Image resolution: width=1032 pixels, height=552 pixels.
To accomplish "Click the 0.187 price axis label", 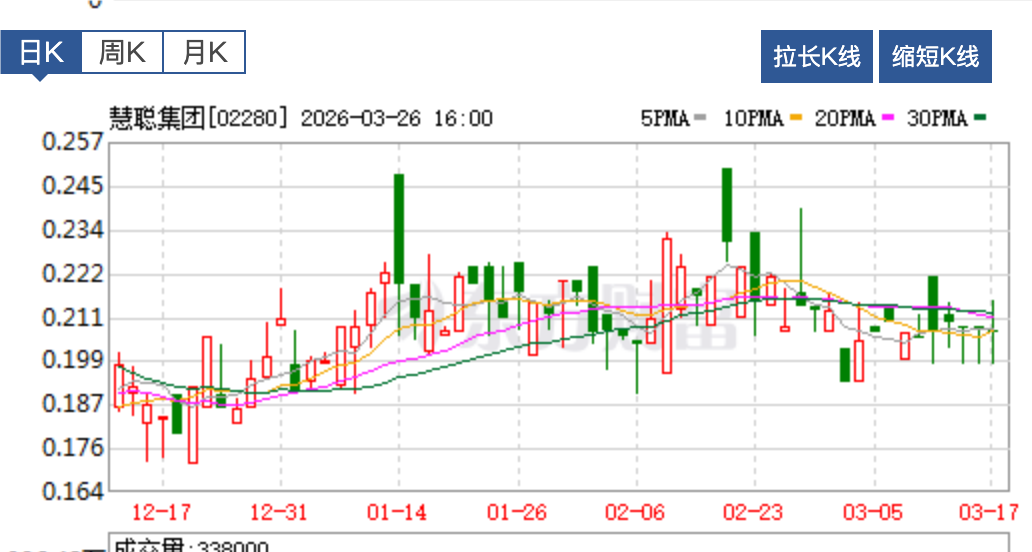I will click(72, 403).
